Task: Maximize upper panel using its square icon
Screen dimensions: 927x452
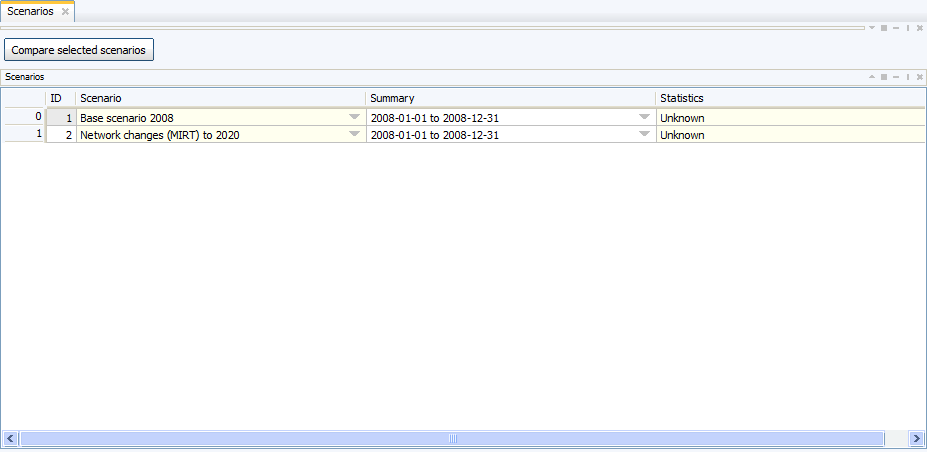Action: tap(884, 28)
